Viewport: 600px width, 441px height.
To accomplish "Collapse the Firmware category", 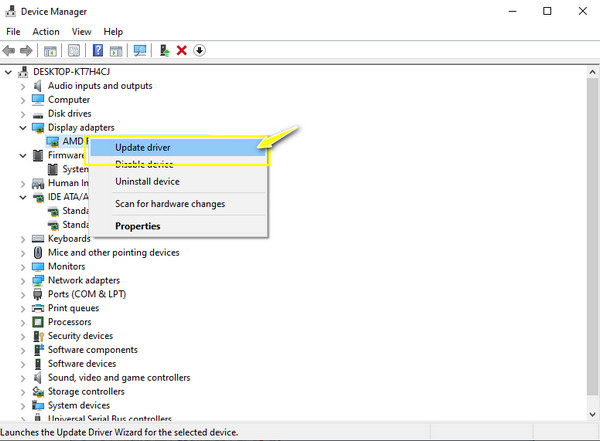I will [23, 156].
